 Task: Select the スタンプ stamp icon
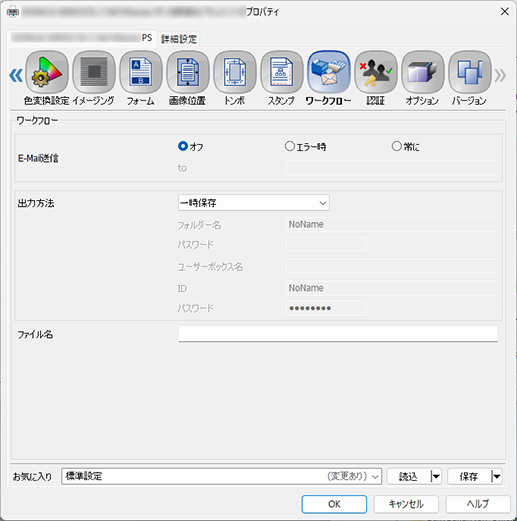click(x=282, y=72)
